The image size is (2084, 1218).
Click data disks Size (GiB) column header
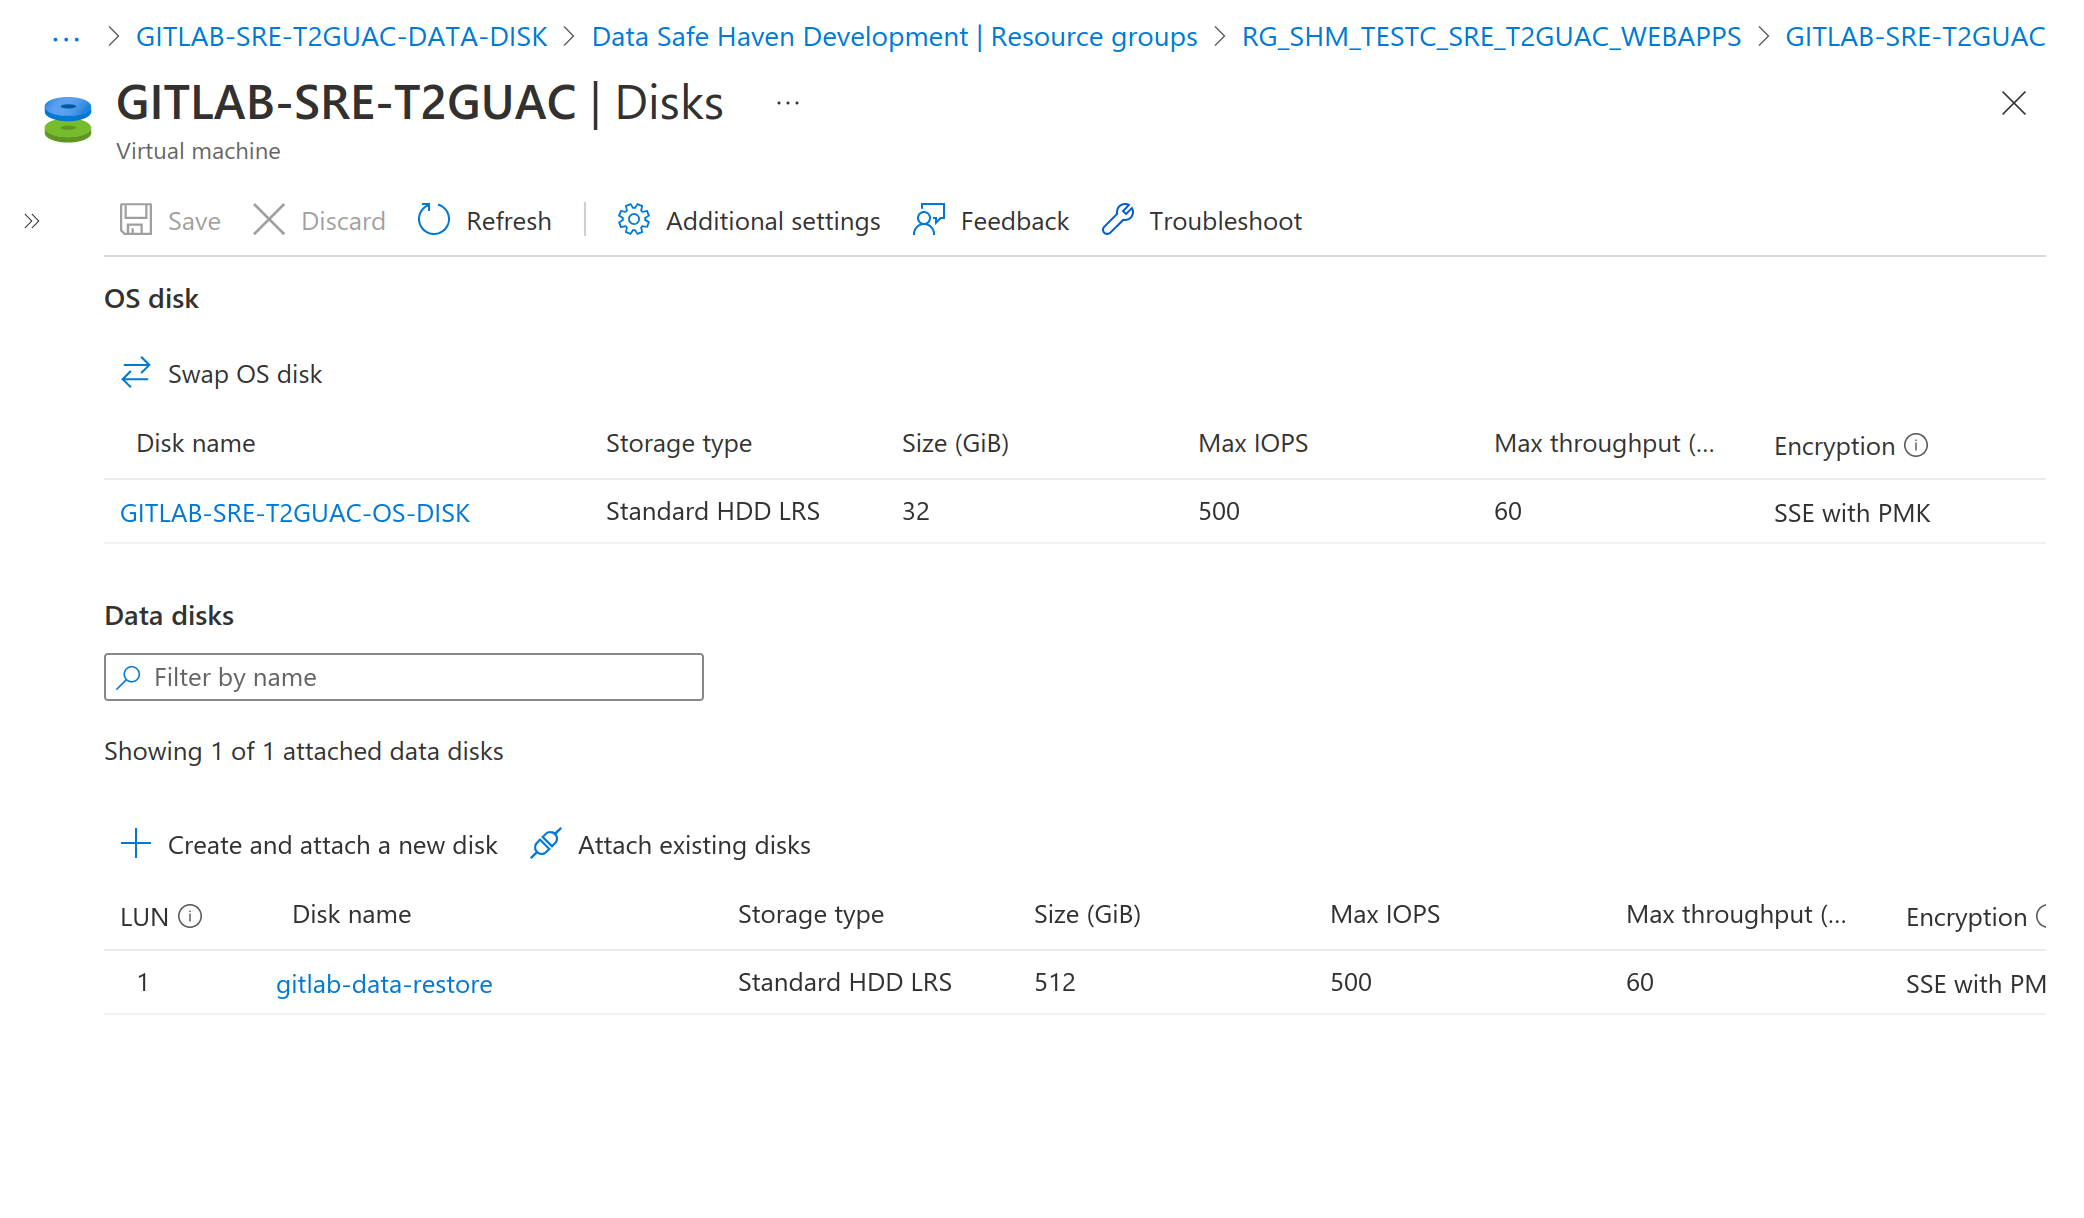(x=1087, y=914)
